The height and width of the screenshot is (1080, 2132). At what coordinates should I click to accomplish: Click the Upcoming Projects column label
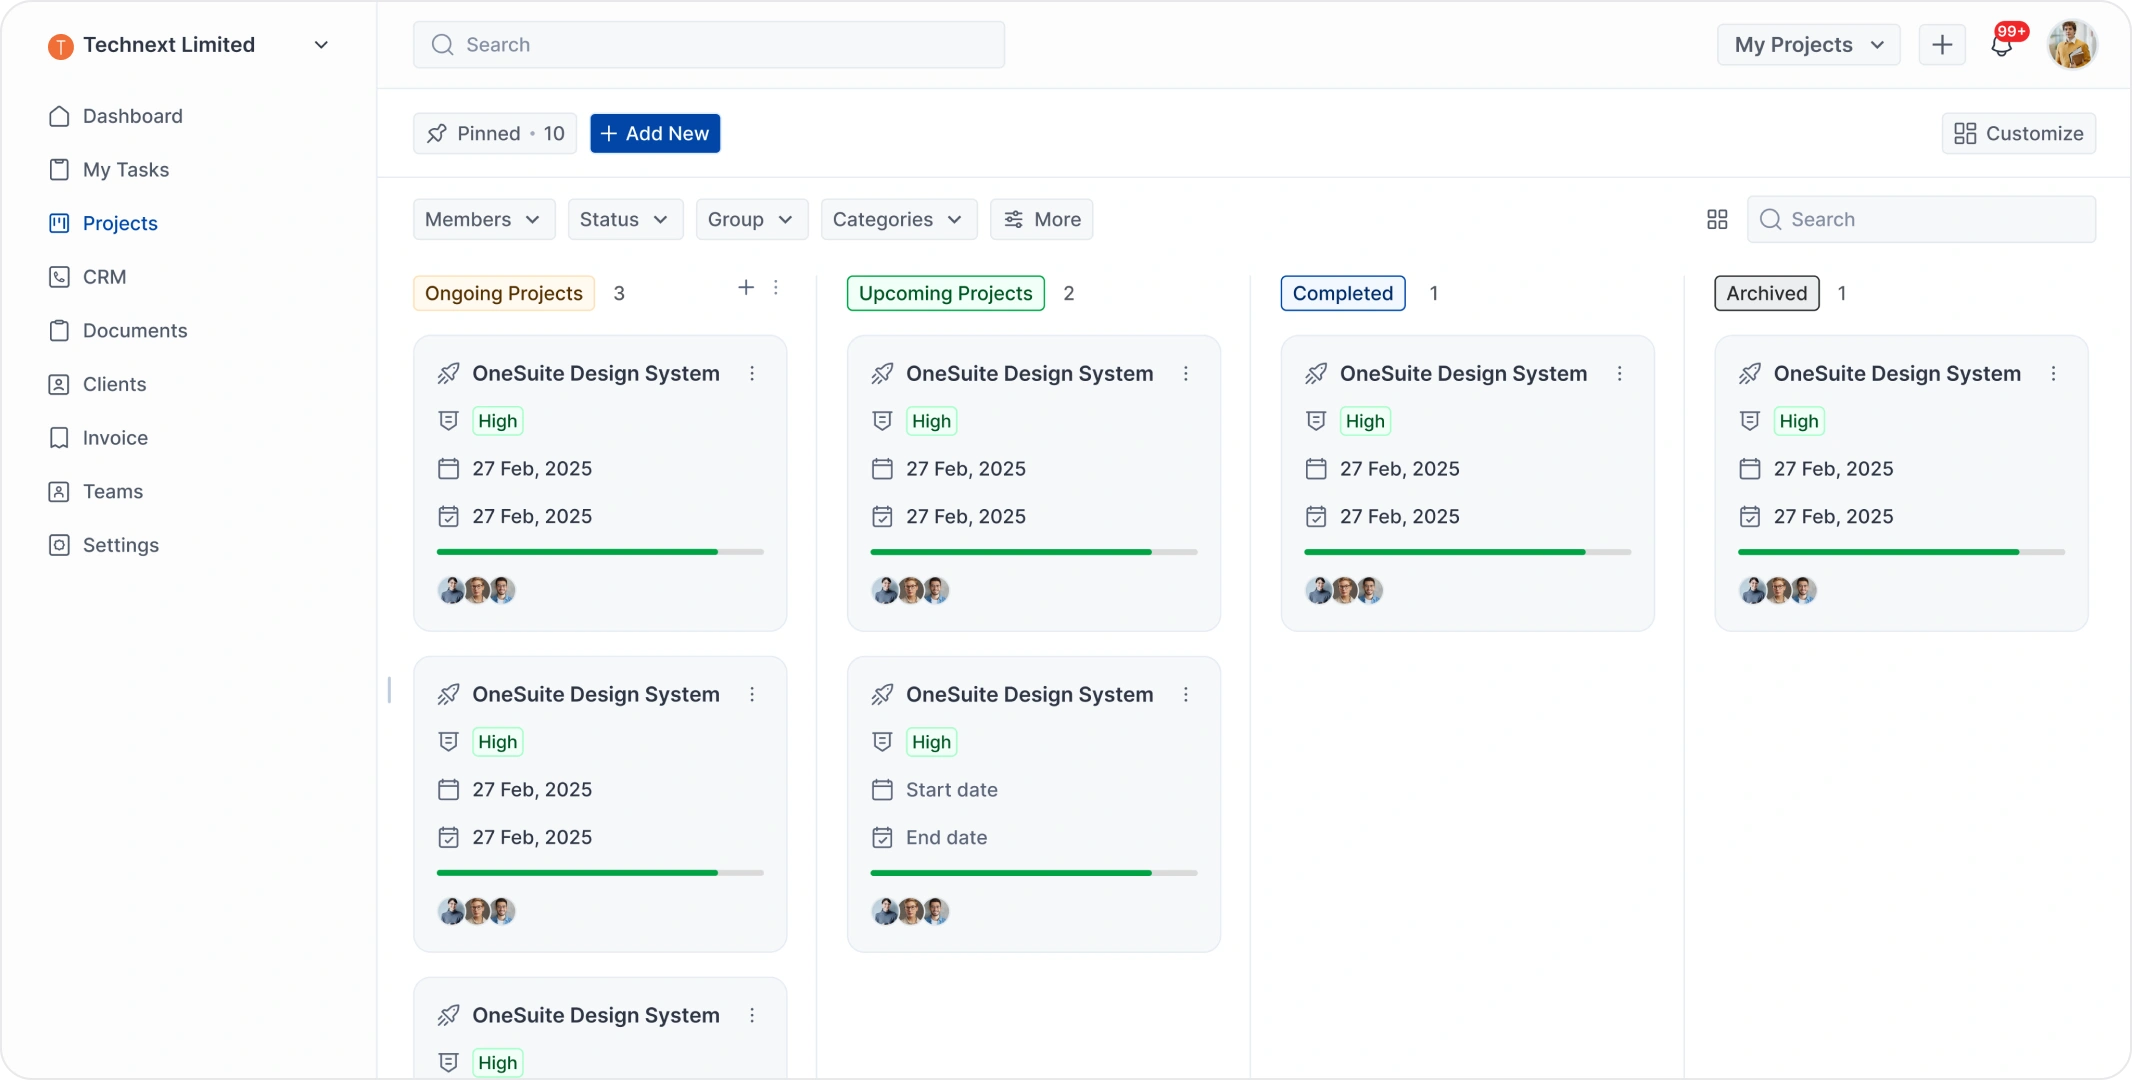coord(945,293)
